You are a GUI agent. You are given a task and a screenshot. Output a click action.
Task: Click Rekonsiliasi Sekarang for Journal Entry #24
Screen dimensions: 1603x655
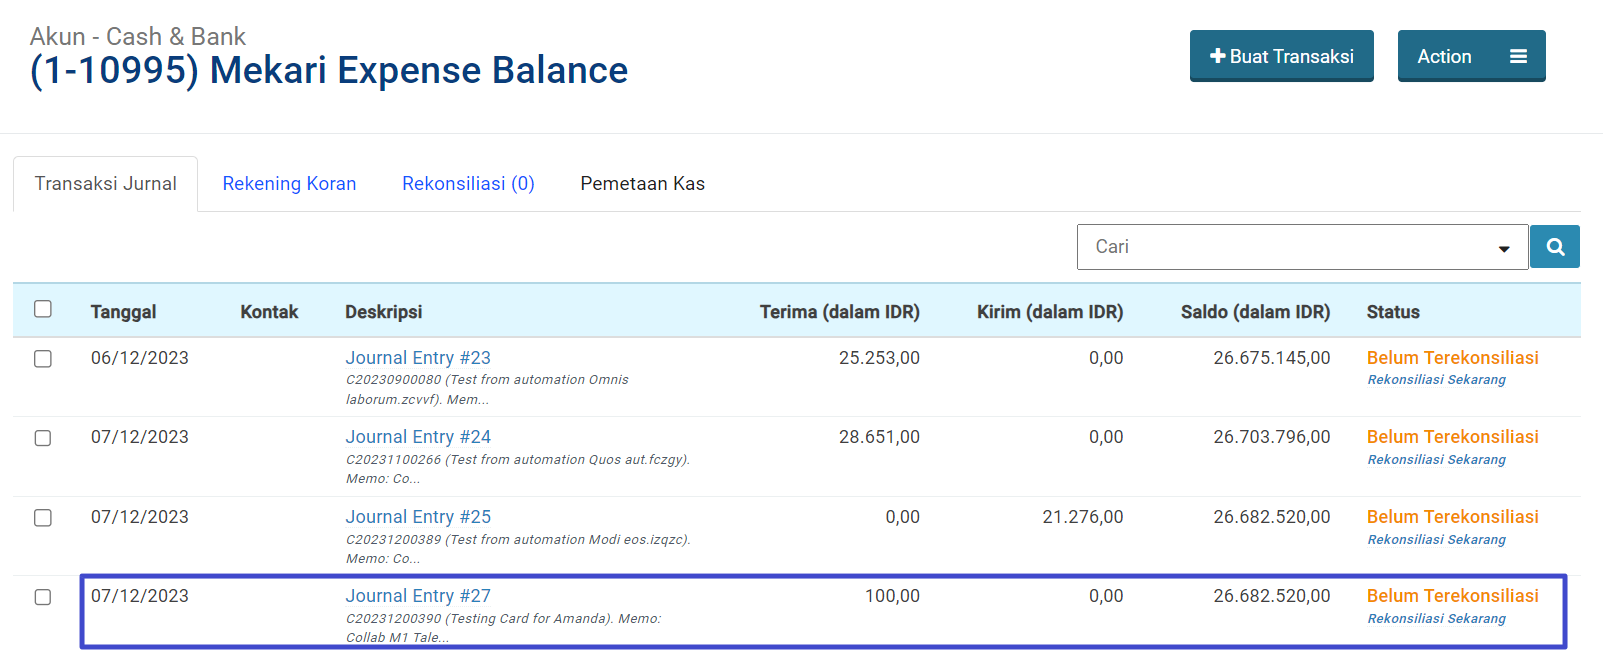(x=1436, y=460)
